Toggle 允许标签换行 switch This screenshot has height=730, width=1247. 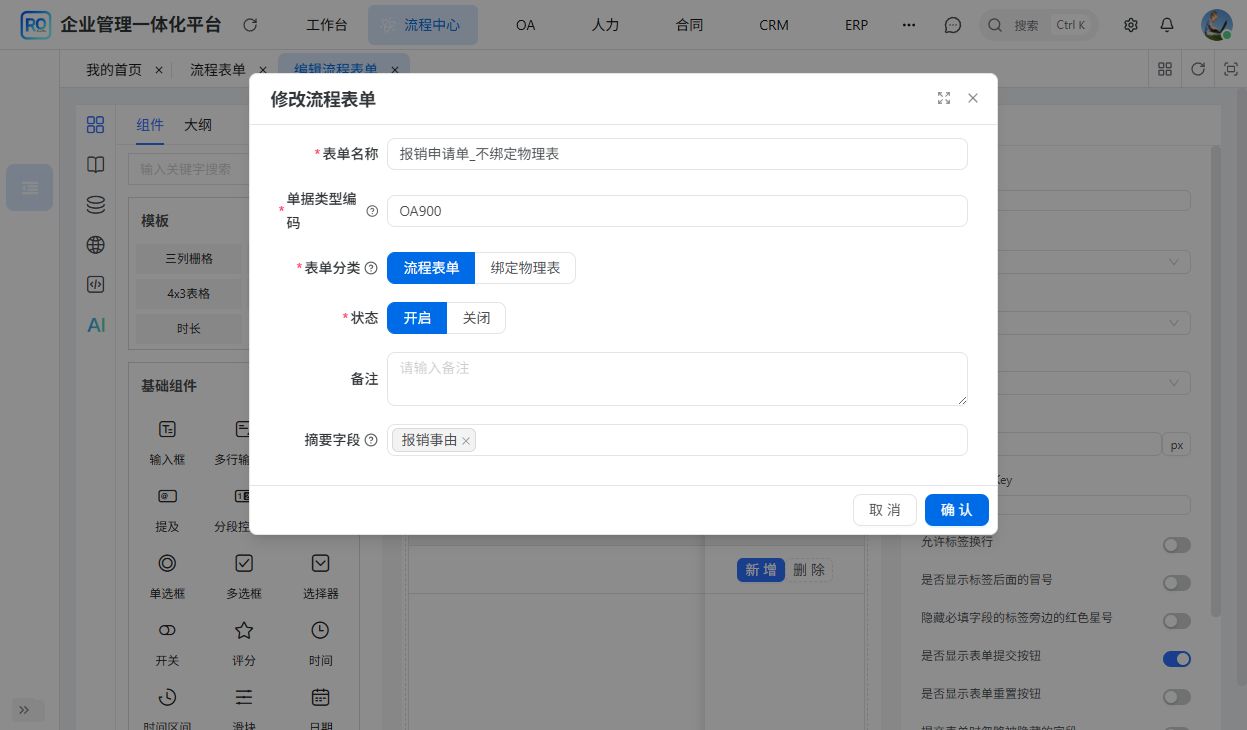(1177, 545)
